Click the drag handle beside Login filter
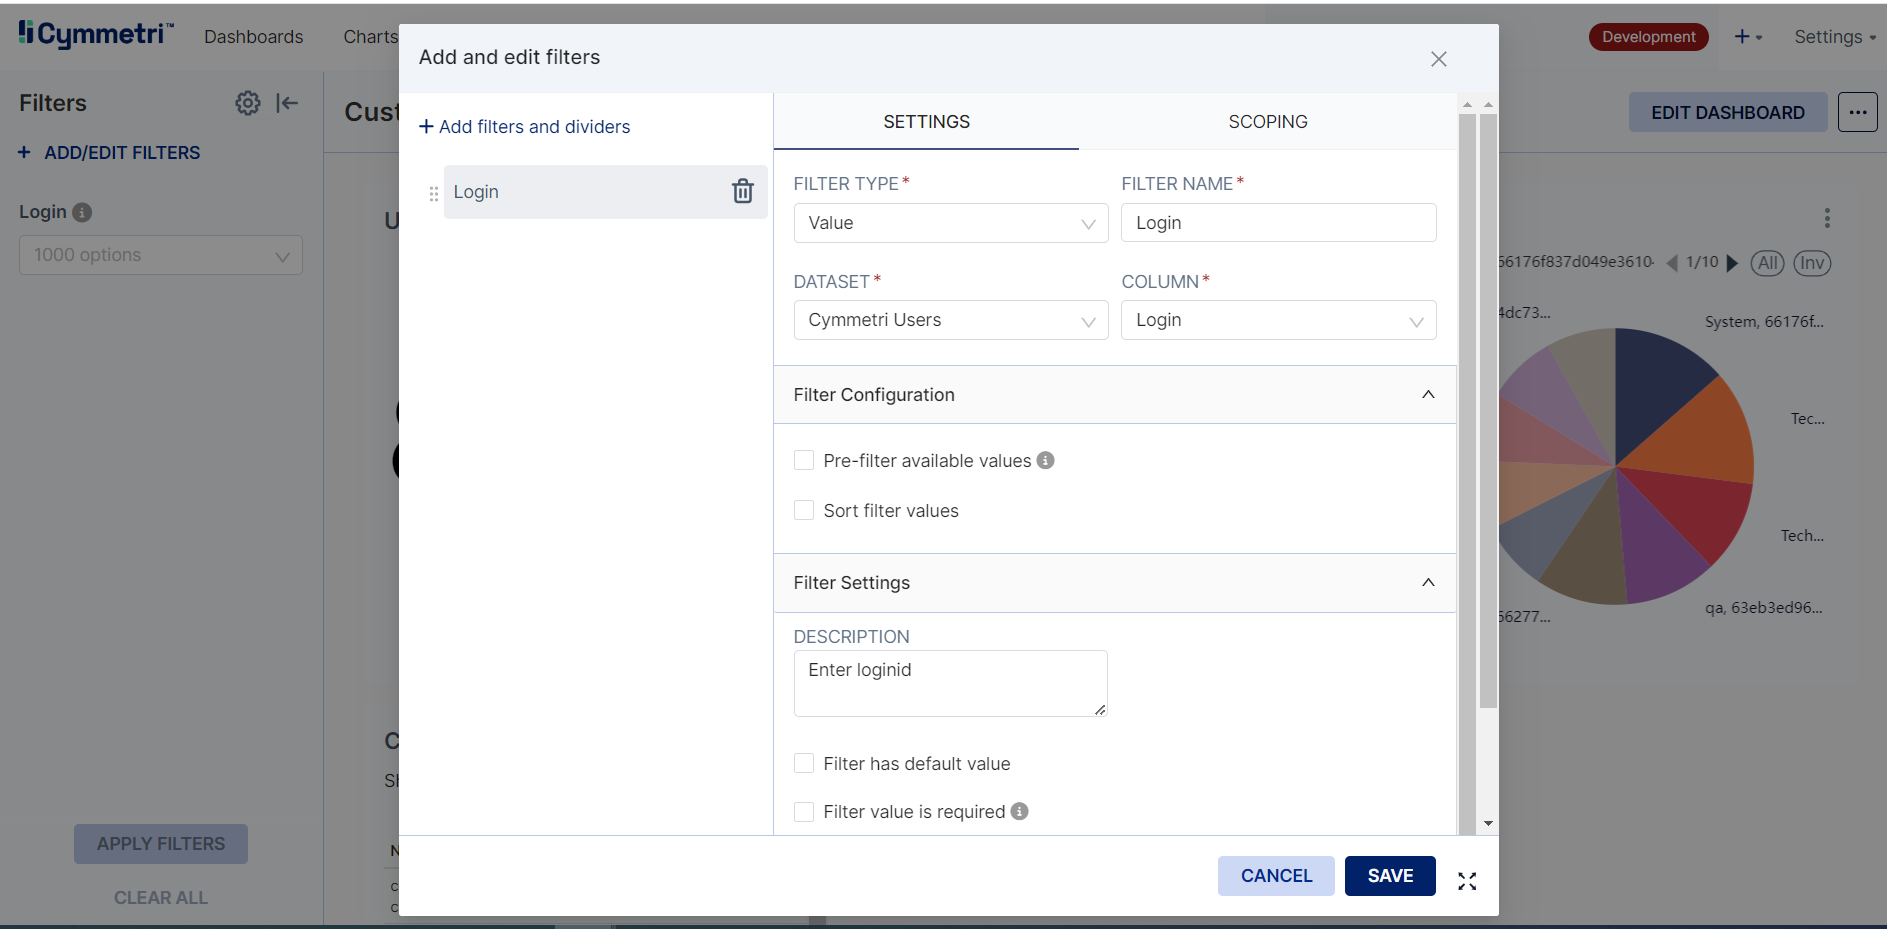 click(x=433, y=193)
